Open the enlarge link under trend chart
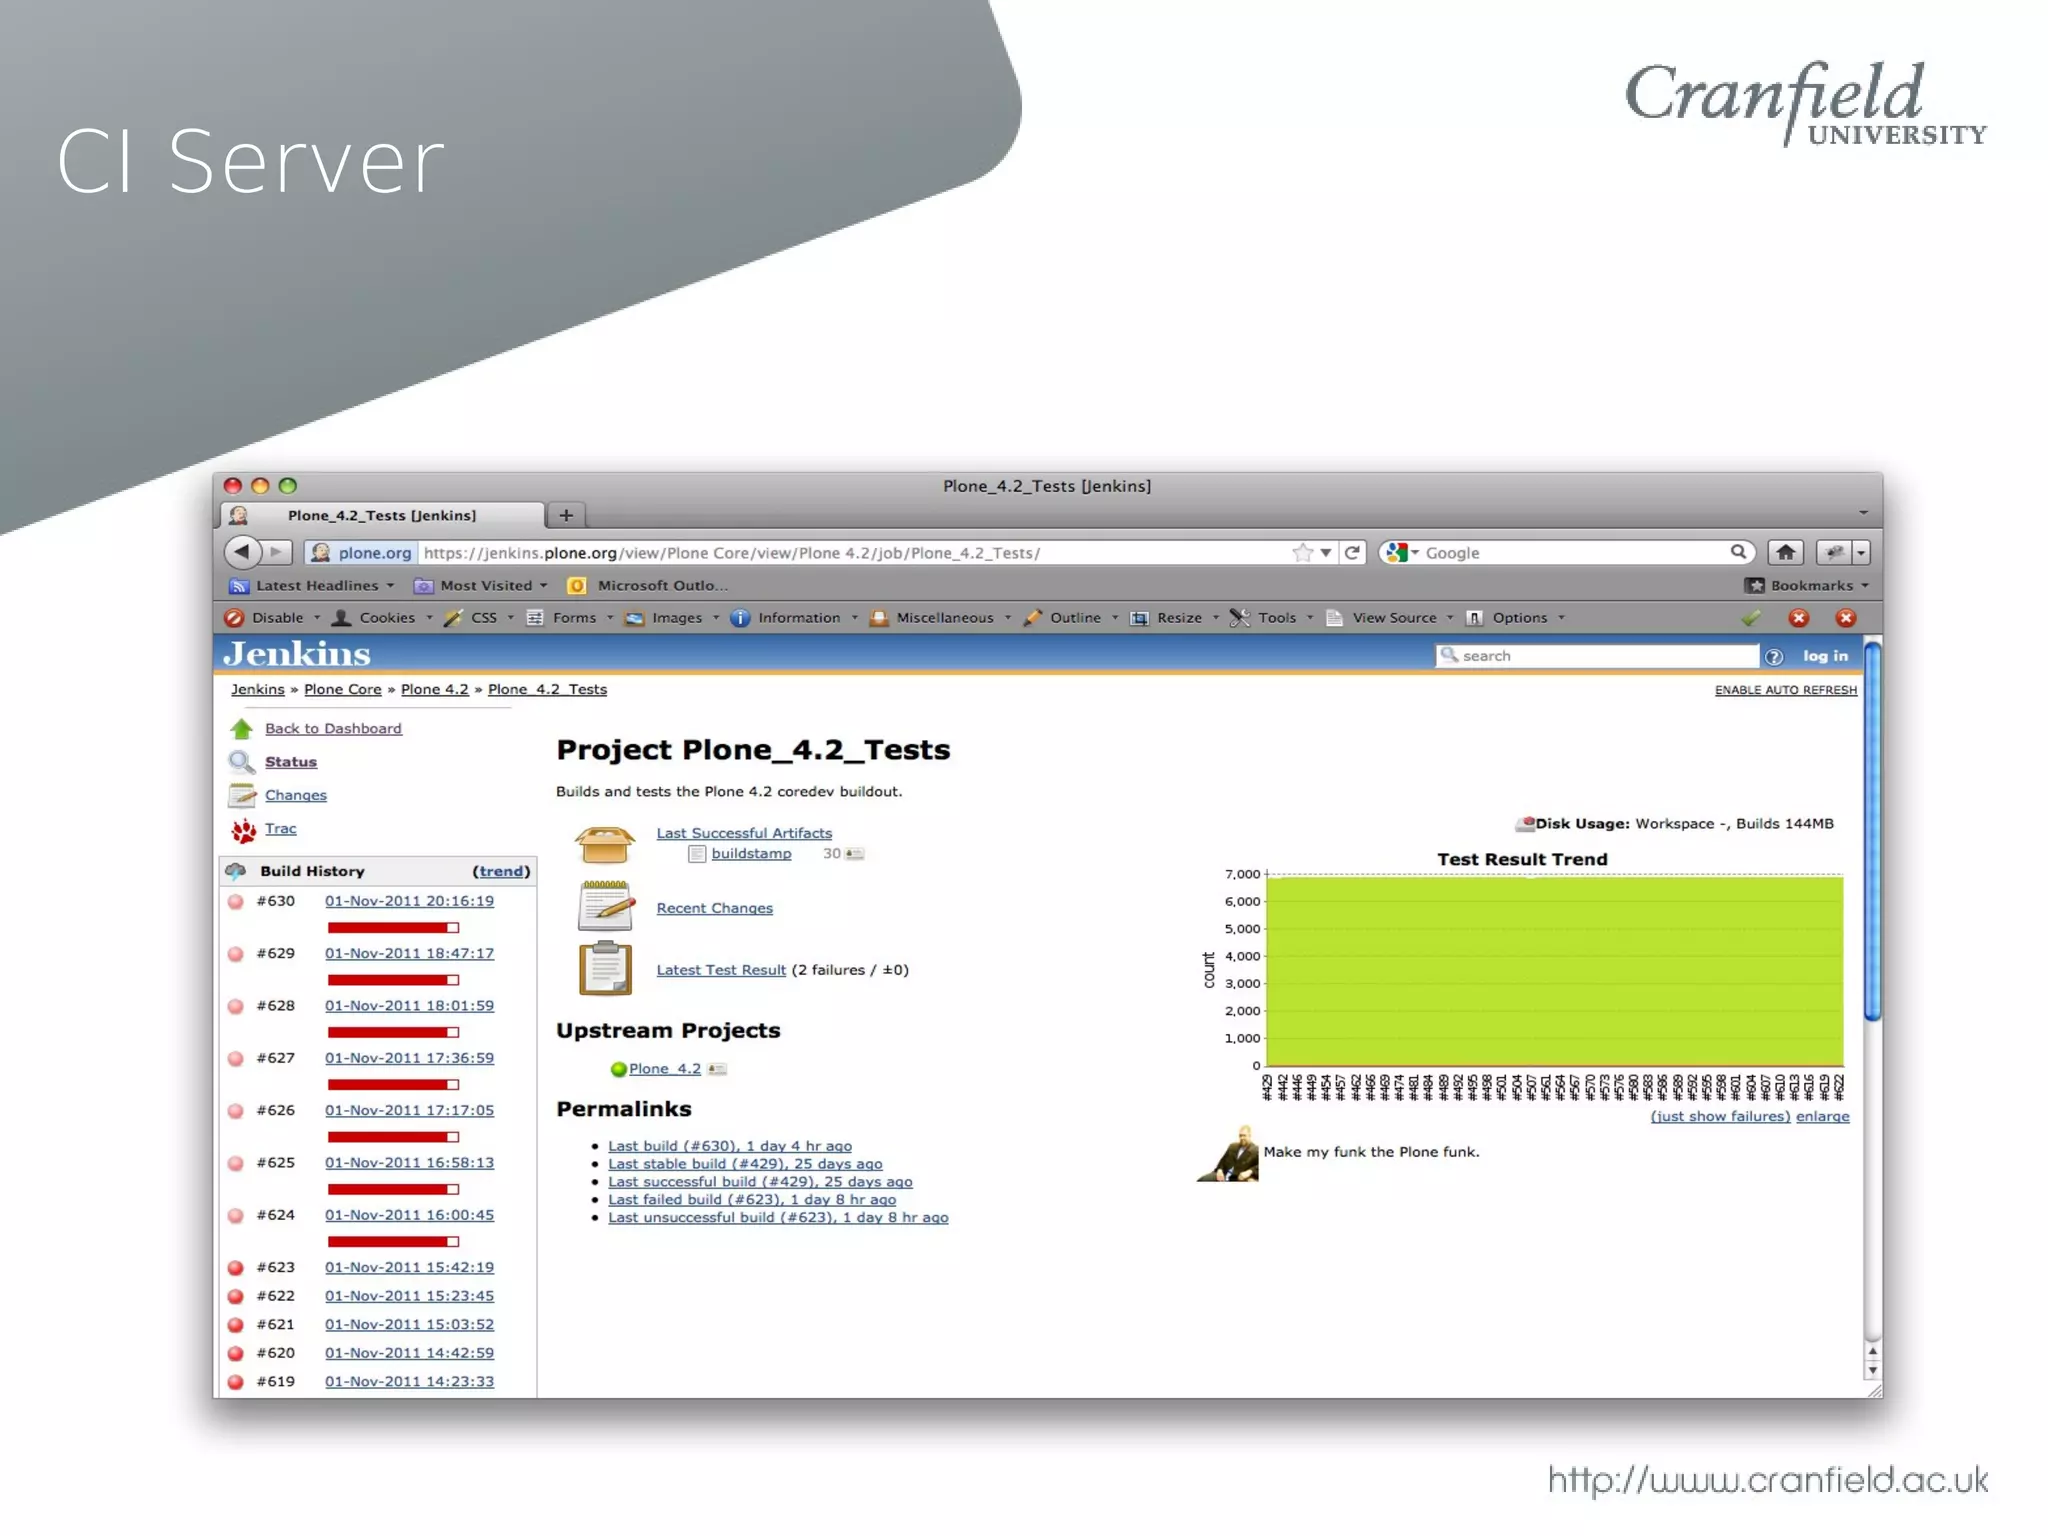This screenshot has height=1536, width=2048. pos(1823,1117)
